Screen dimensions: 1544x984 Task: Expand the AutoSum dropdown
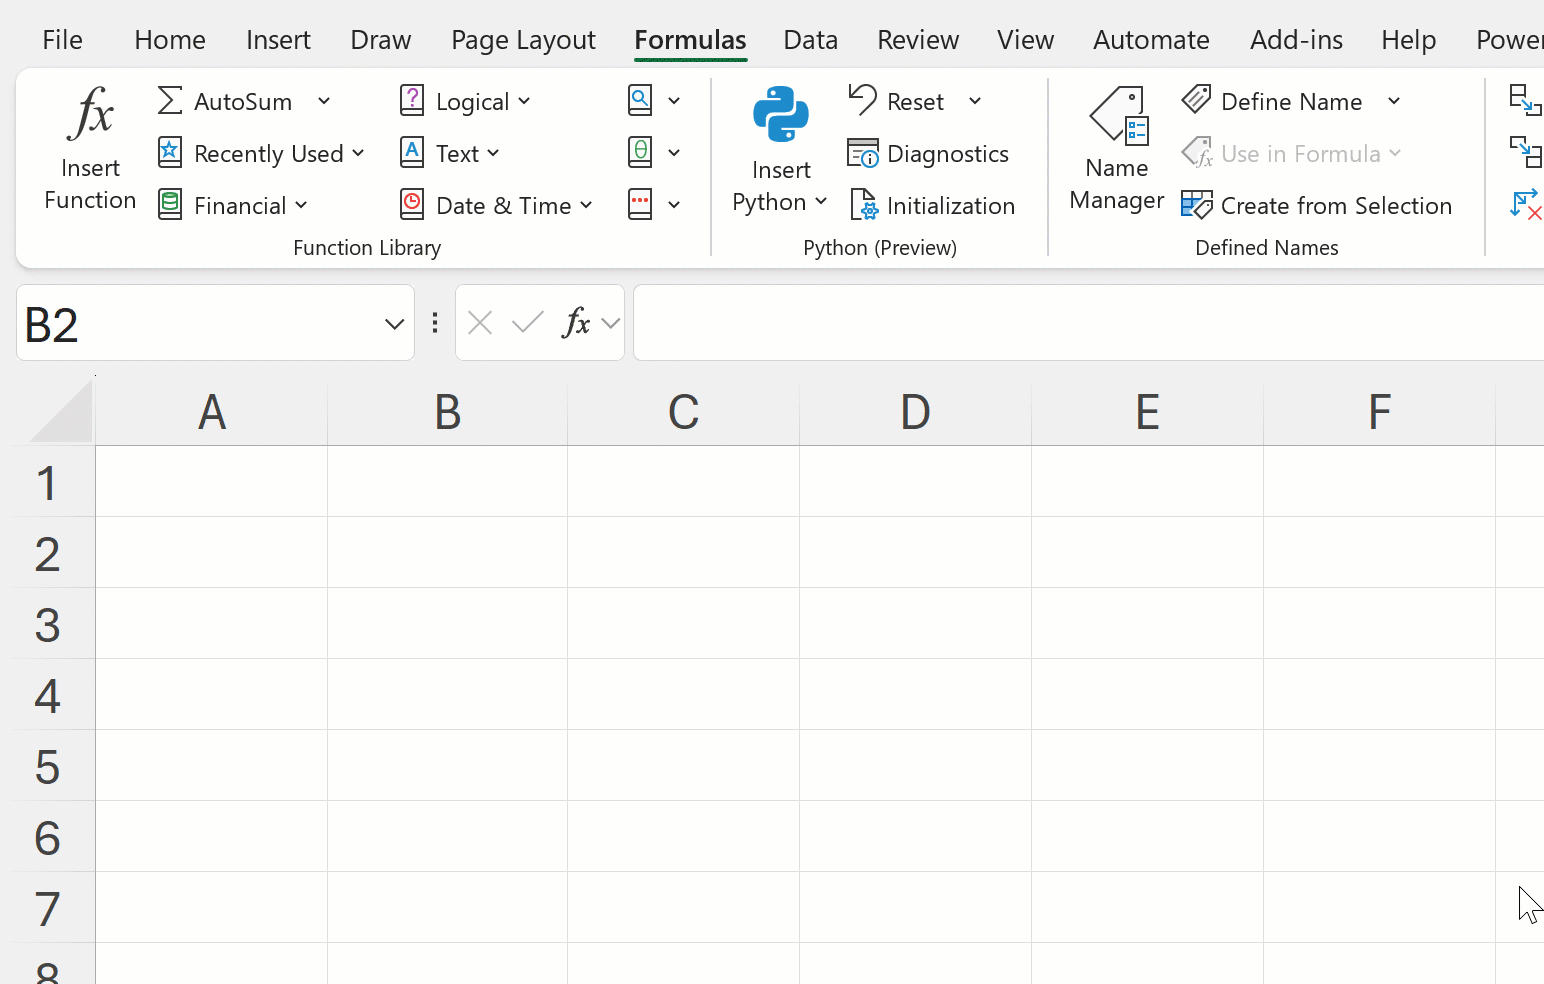click(x=323, y=100)
